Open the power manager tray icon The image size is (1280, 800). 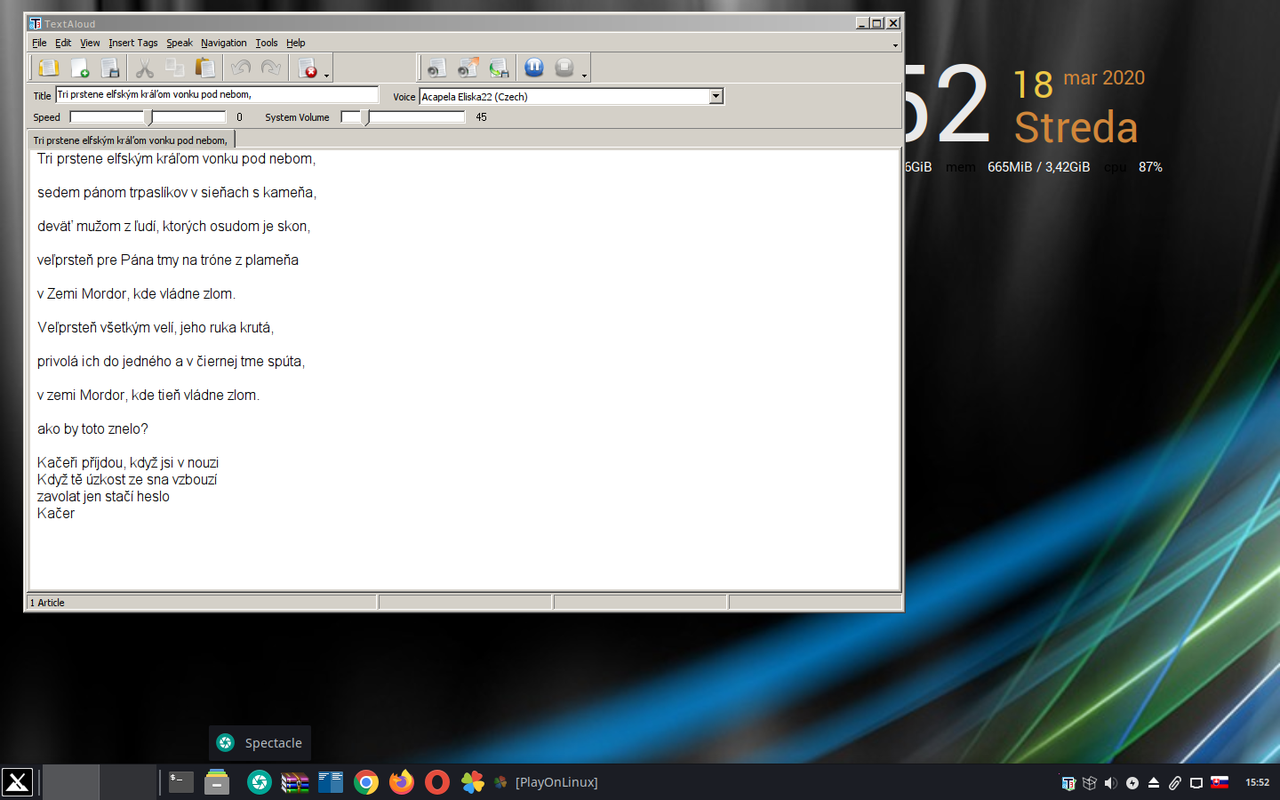pyautogui.click(x=1132, y=783)
